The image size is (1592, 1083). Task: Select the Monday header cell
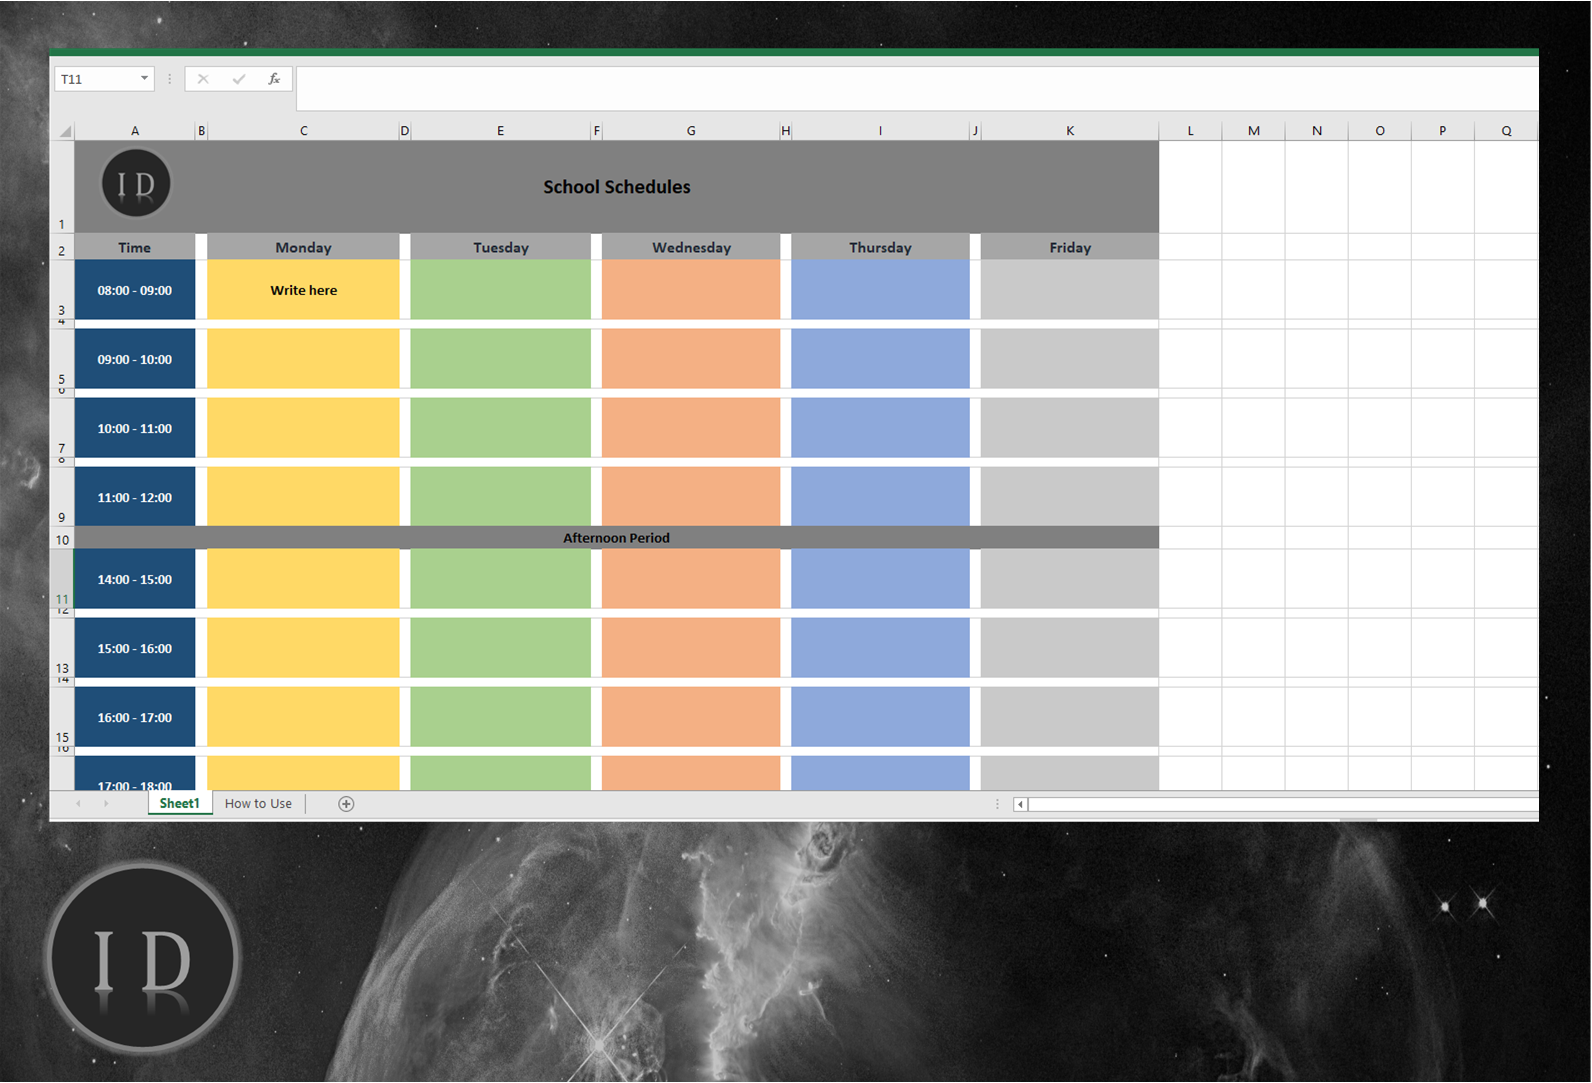tap(303, 247)
